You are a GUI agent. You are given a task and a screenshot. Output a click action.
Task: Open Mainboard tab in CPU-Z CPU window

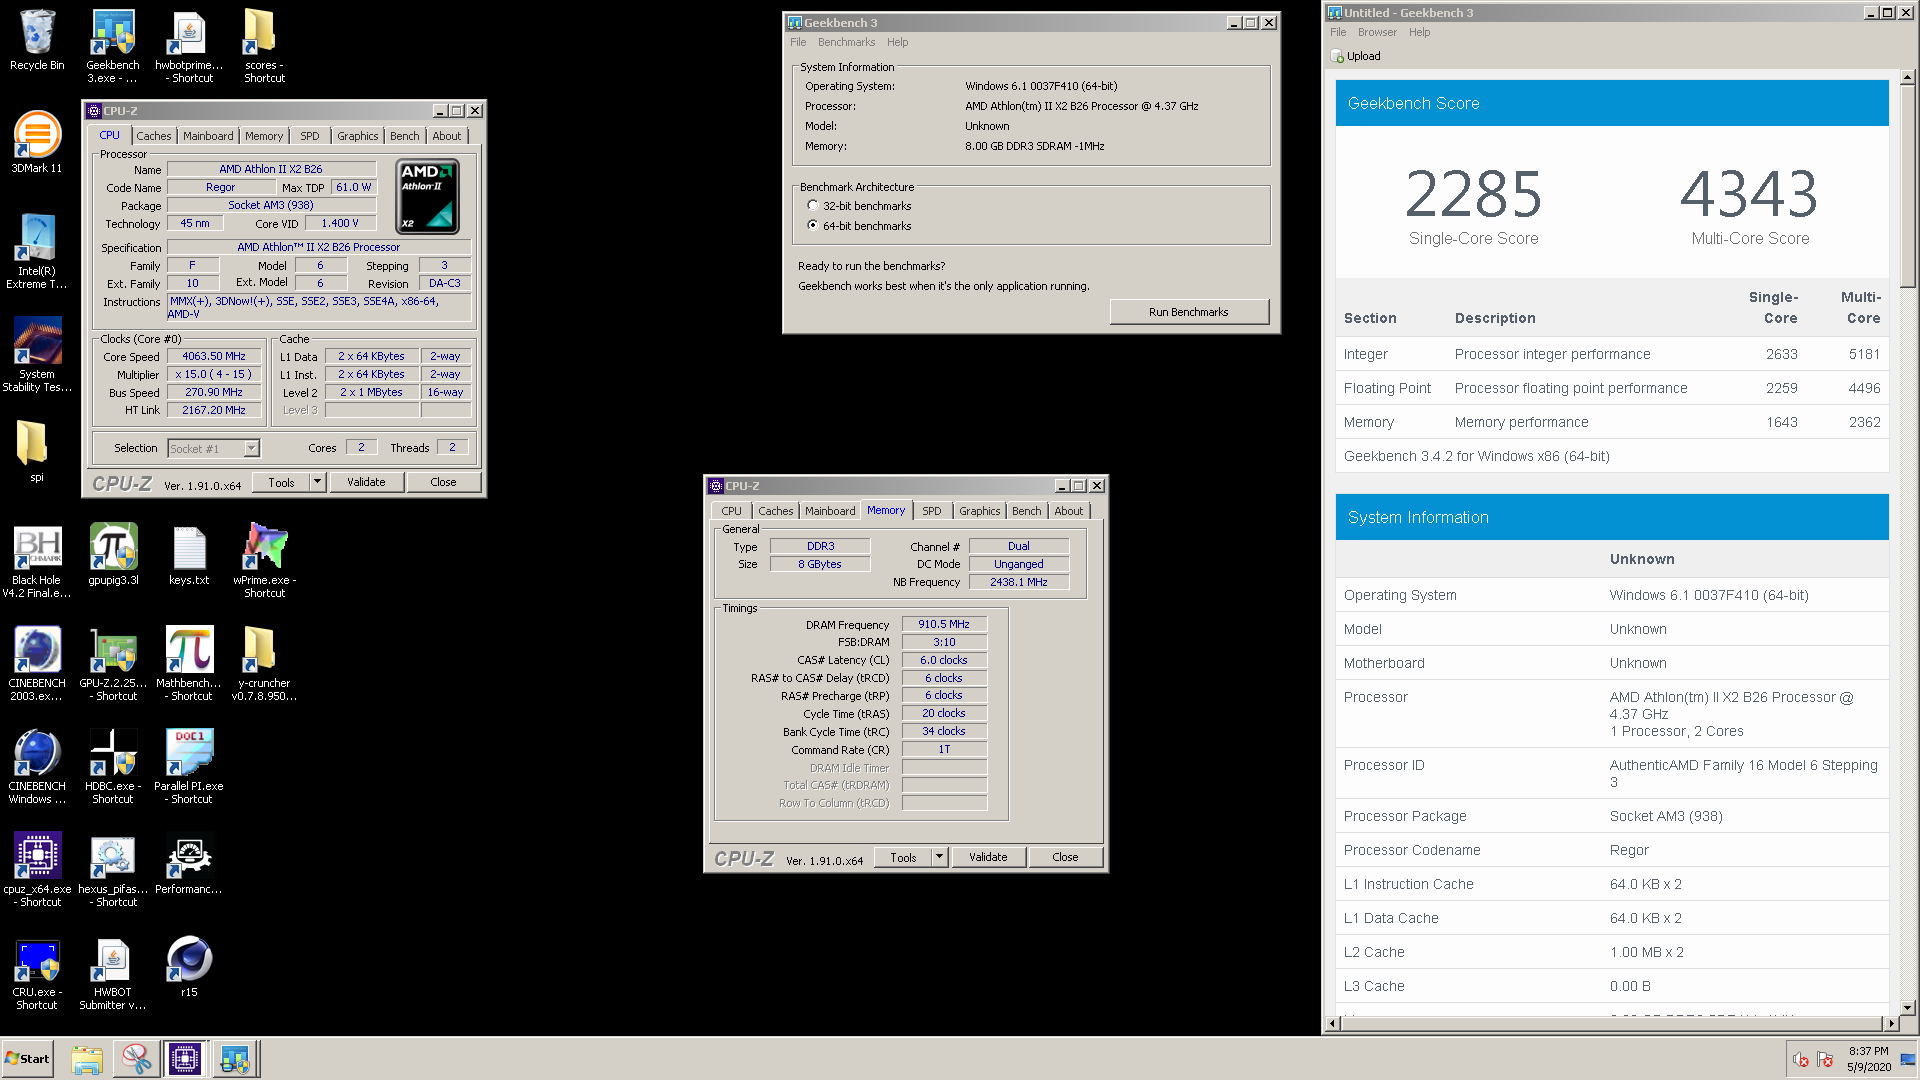point(208,136)
